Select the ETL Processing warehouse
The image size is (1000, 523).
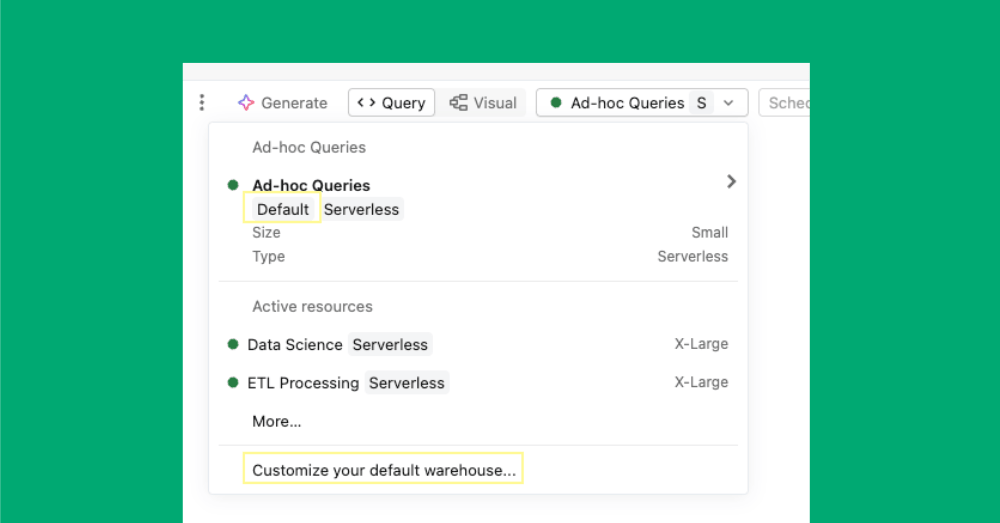(x=303, y=383)
